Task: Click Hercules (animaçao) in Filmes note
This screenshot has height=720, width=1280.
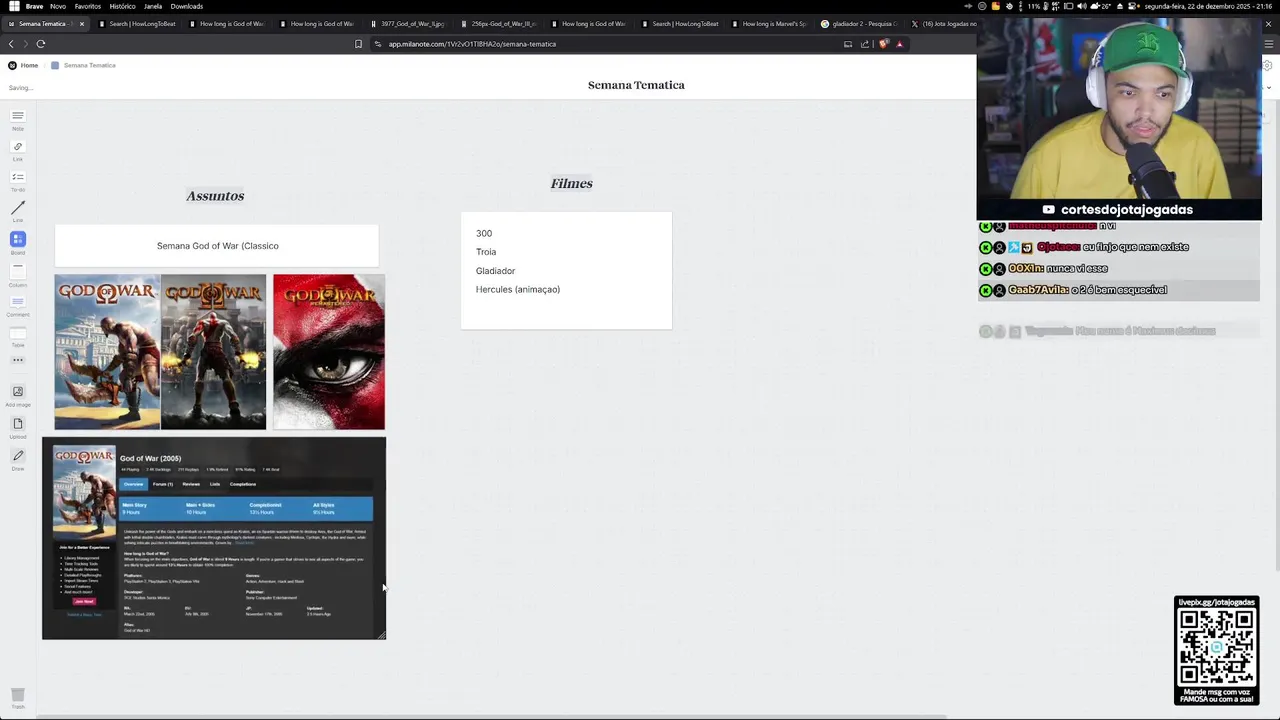Action: tap(518, 289)
